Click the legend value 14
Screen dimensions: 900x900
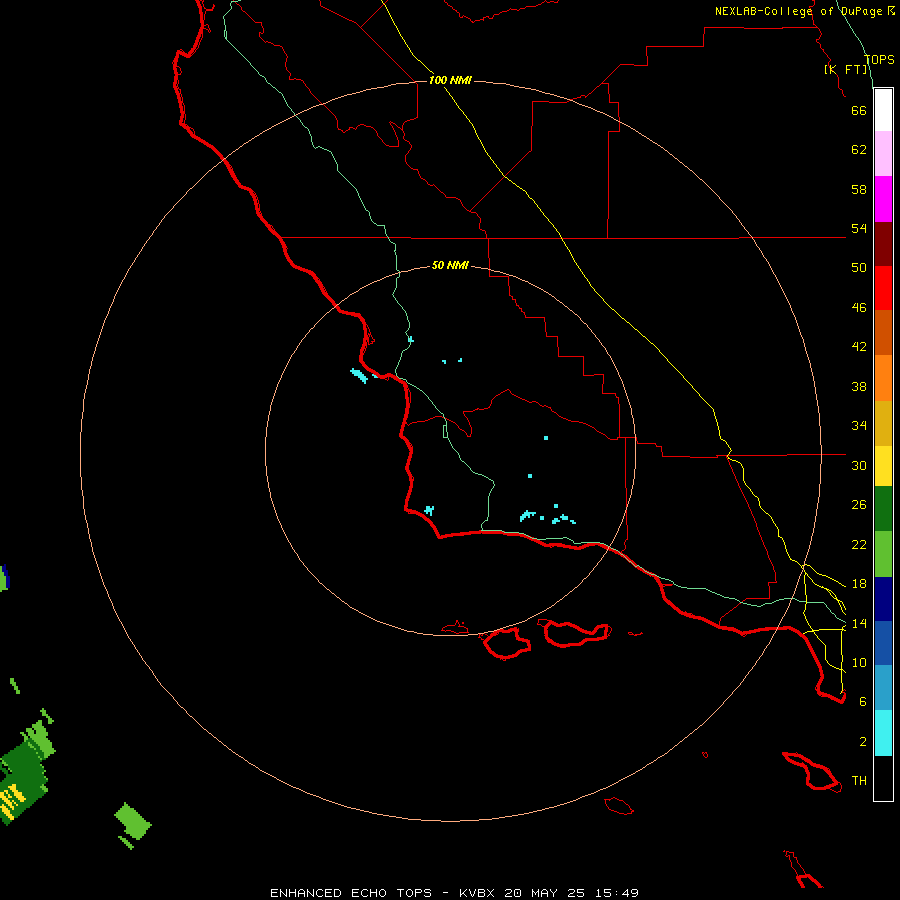859,623
